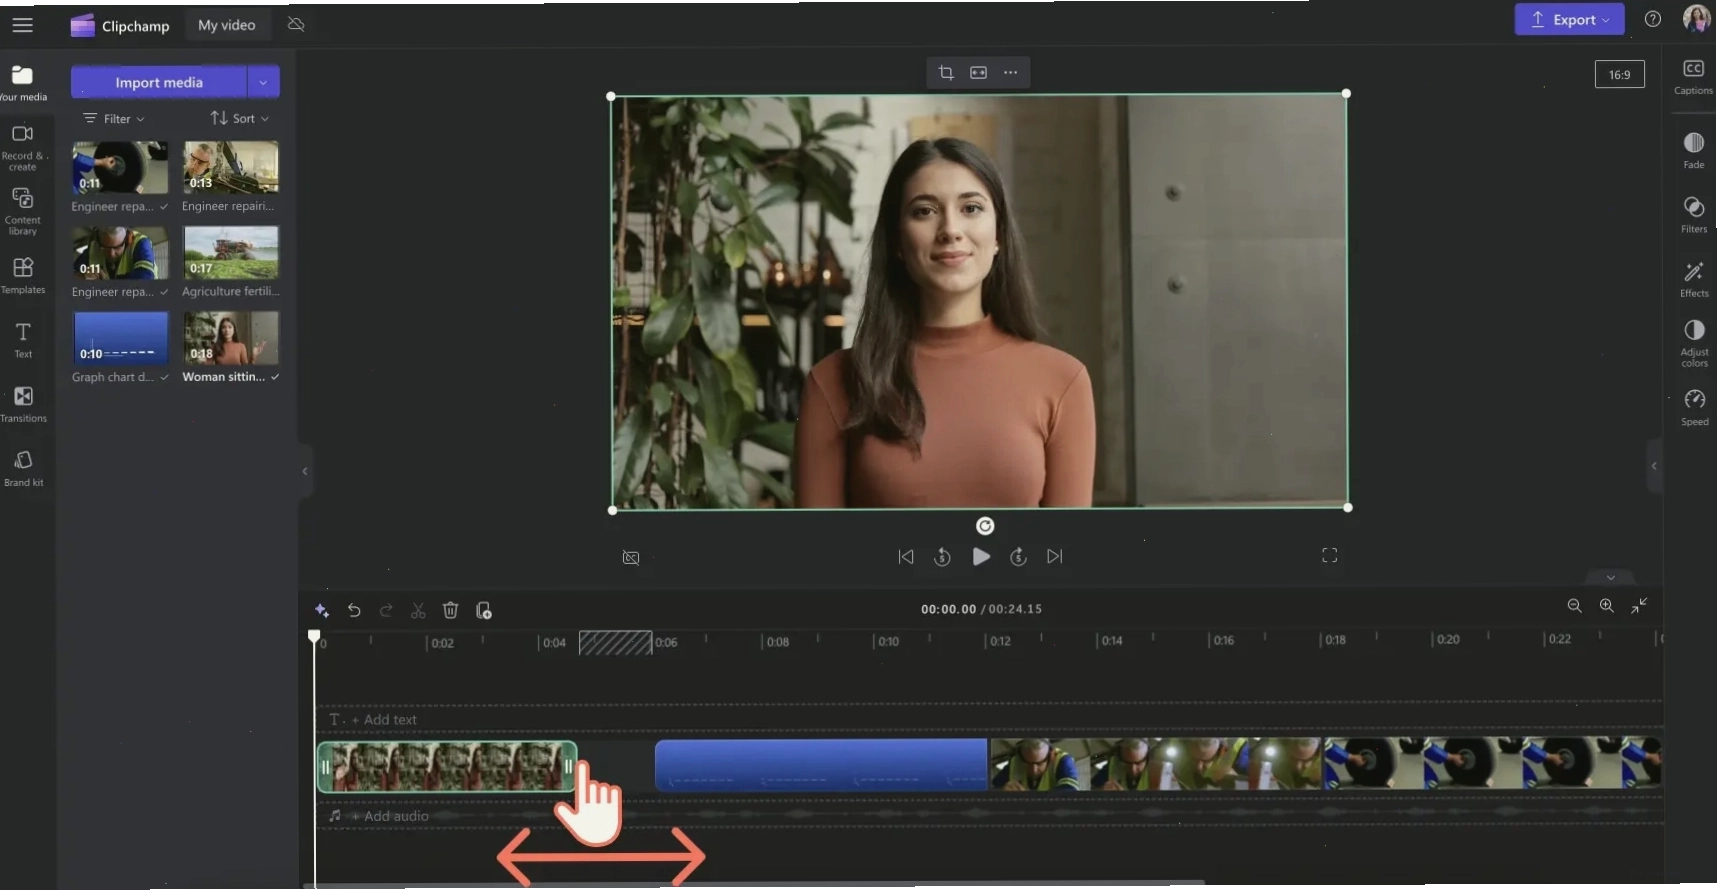Expand the right property panel arrow
1717x890 pixels.
[x=1654, y=466]
